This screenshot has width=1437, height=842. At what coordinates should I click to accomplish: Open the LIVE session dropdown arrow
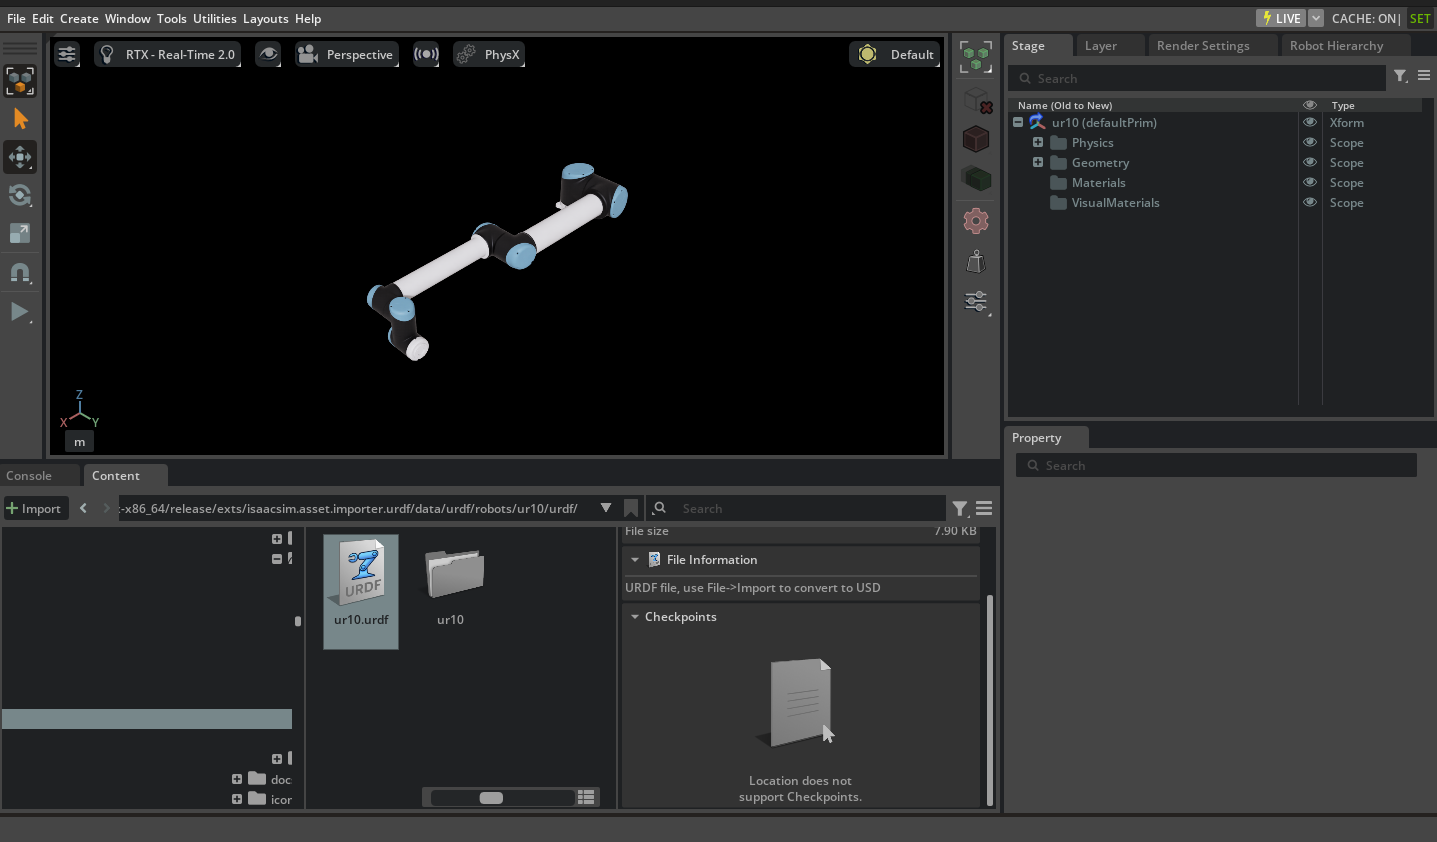click(1316, 18)
